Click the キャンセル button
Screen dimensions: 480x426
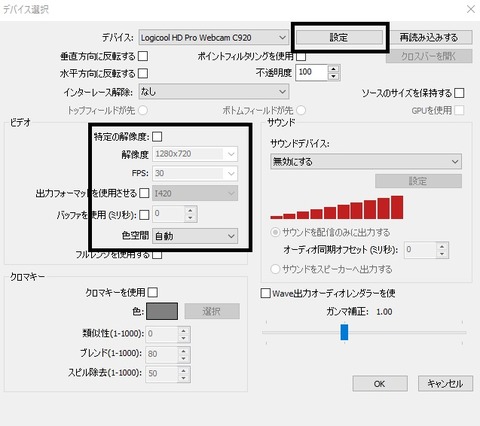point(445,384)
